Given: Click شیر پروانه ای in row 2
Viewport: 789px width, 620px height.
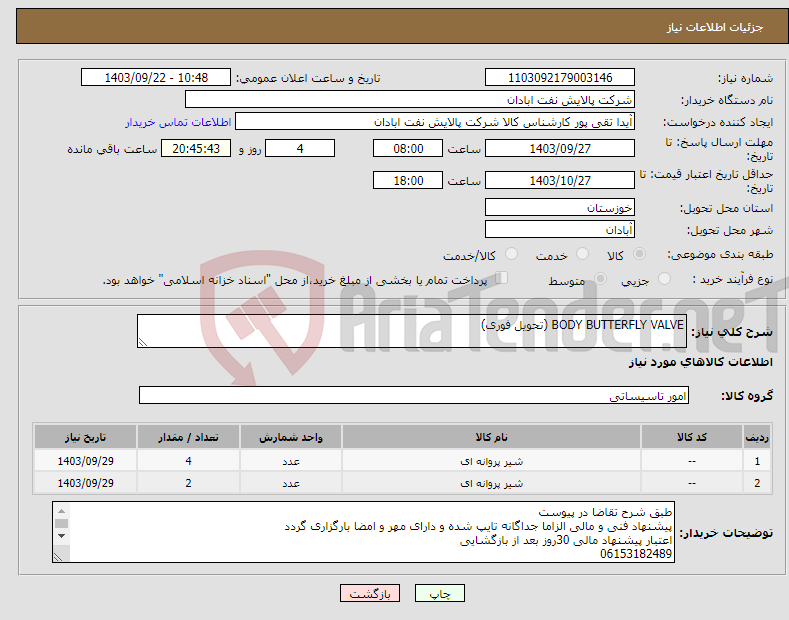Looking at the screenshot, I should [491, 483].
